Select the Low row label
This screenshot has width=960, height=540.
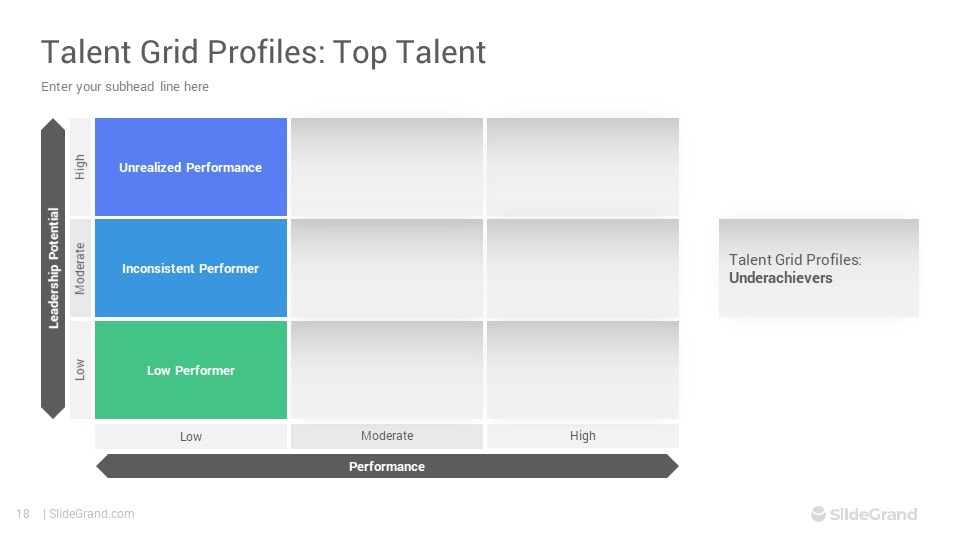point(80,370)
